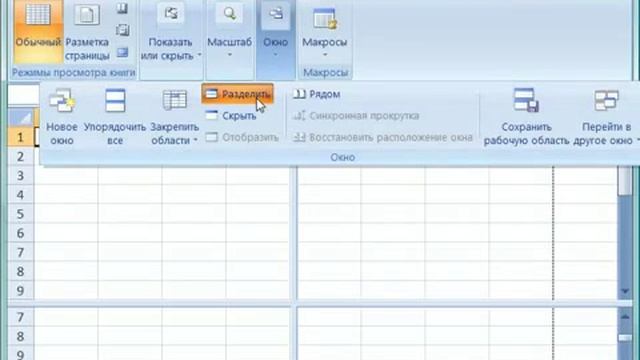Select row 7 header in lower pane
The width and height of the screenshot is (640, 360).
[x=20, y=317]
